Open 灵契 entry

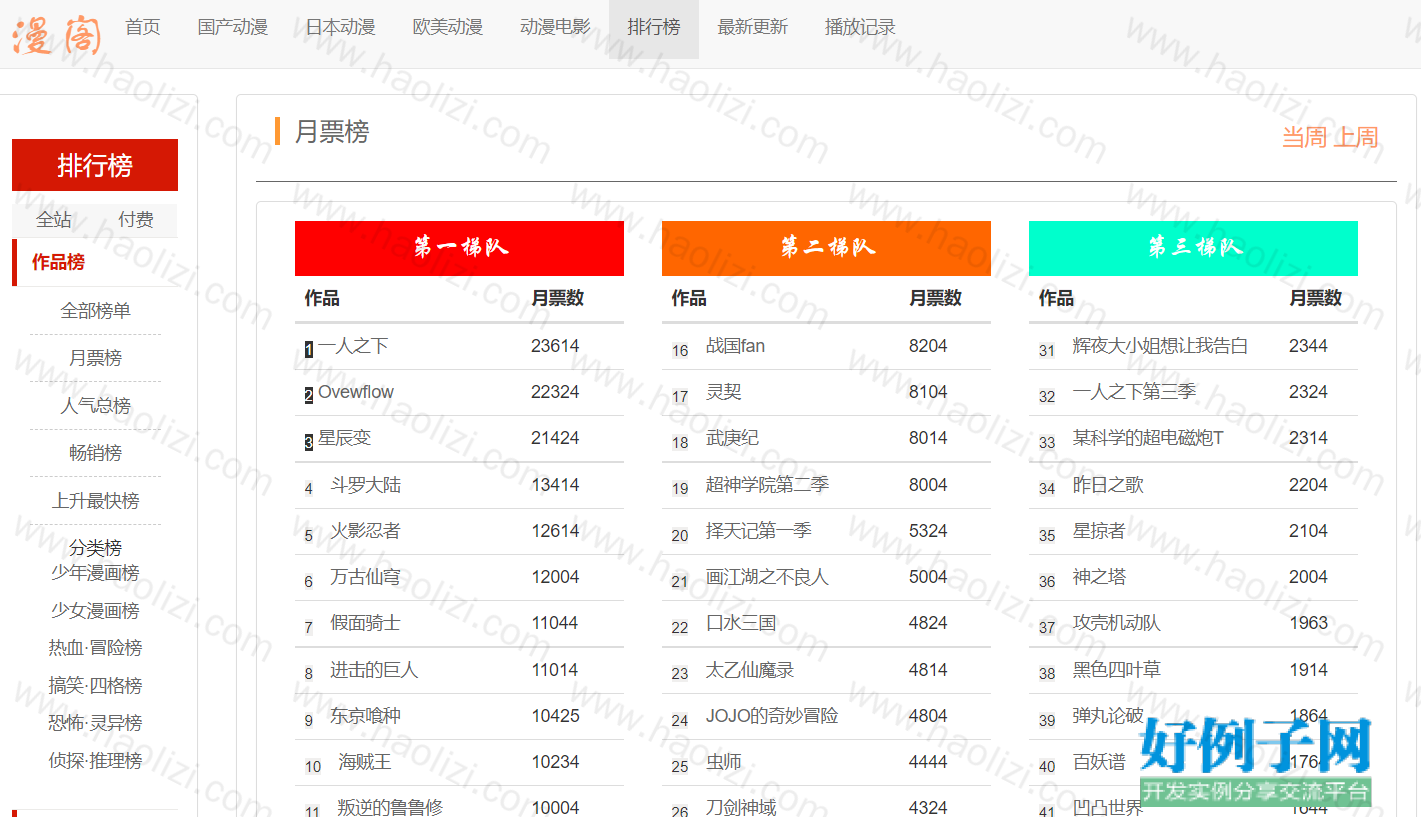tap(724, 392)
